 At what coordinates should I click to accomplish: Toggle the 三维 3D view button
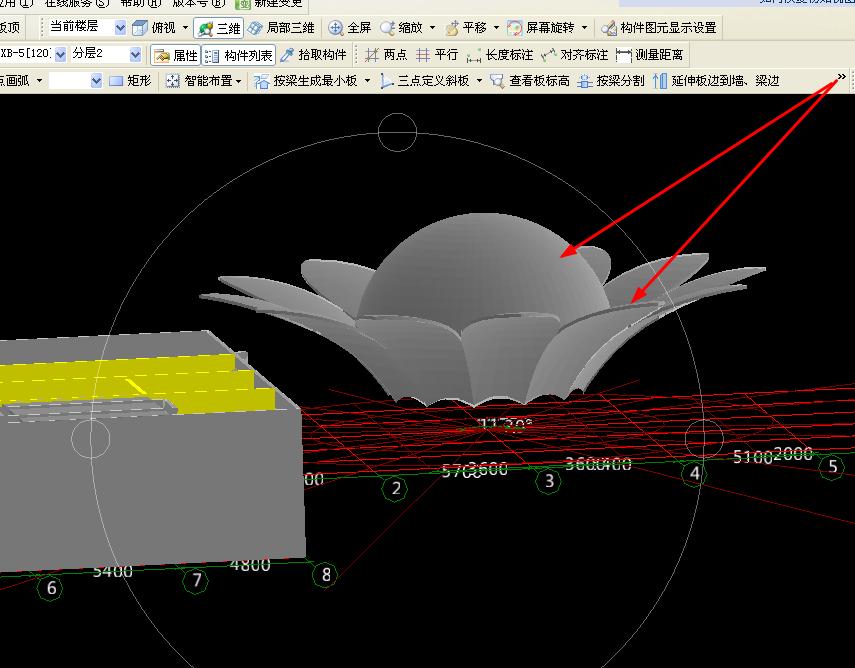click(x=218, y=28)
